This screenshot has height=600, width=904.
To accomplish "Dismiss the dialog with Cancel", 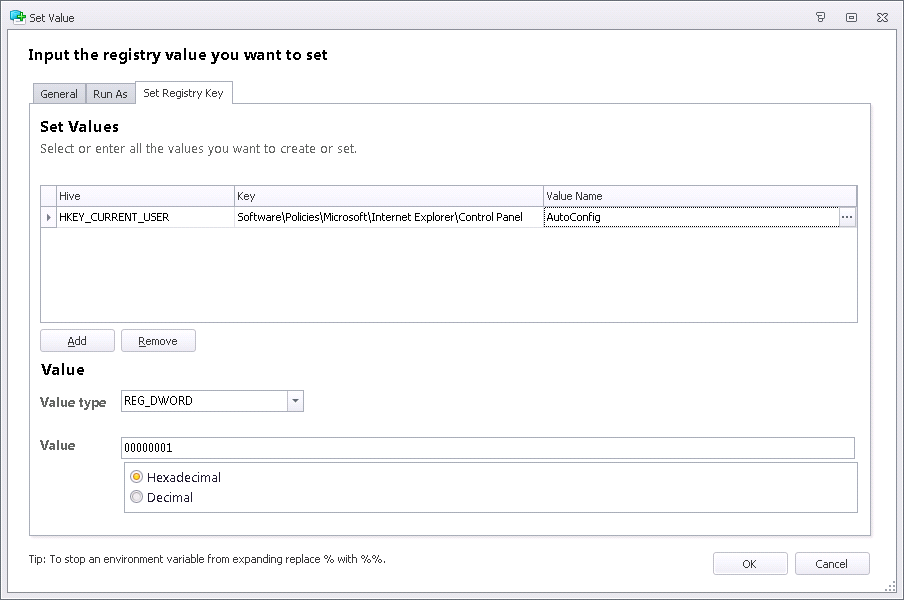I will pos(832,563).
